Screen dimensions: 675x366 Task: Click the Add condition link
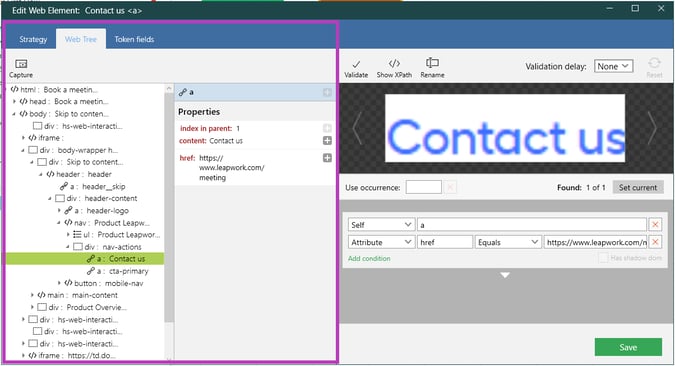coord(369,258)
